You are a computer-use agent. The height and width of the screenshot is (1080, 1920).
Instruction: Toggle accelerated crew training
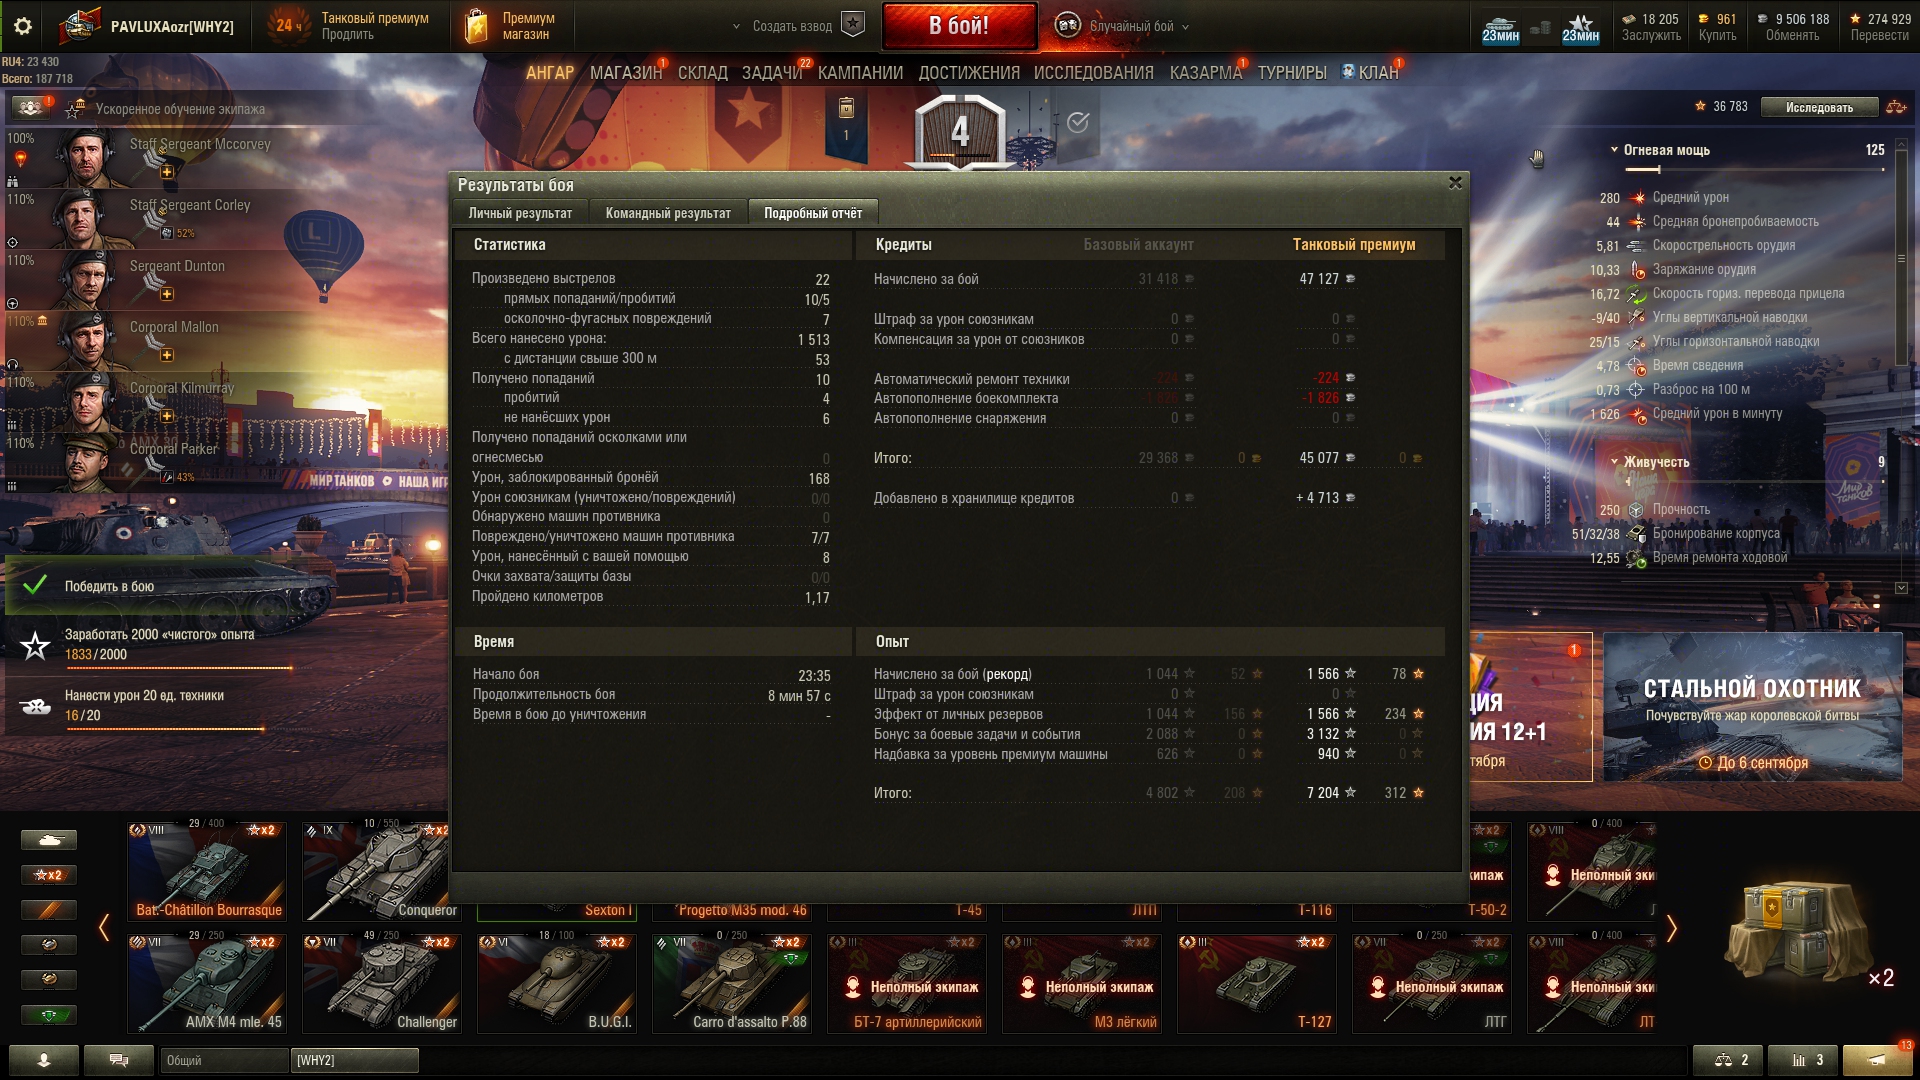30,107
